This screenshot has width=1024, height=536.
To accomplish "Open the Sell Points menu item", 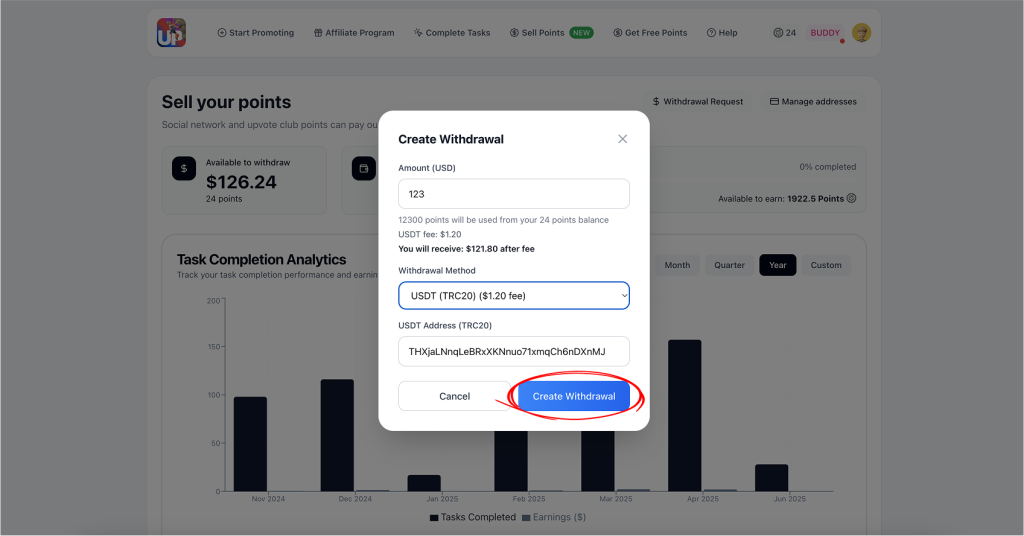I will 551,33.
